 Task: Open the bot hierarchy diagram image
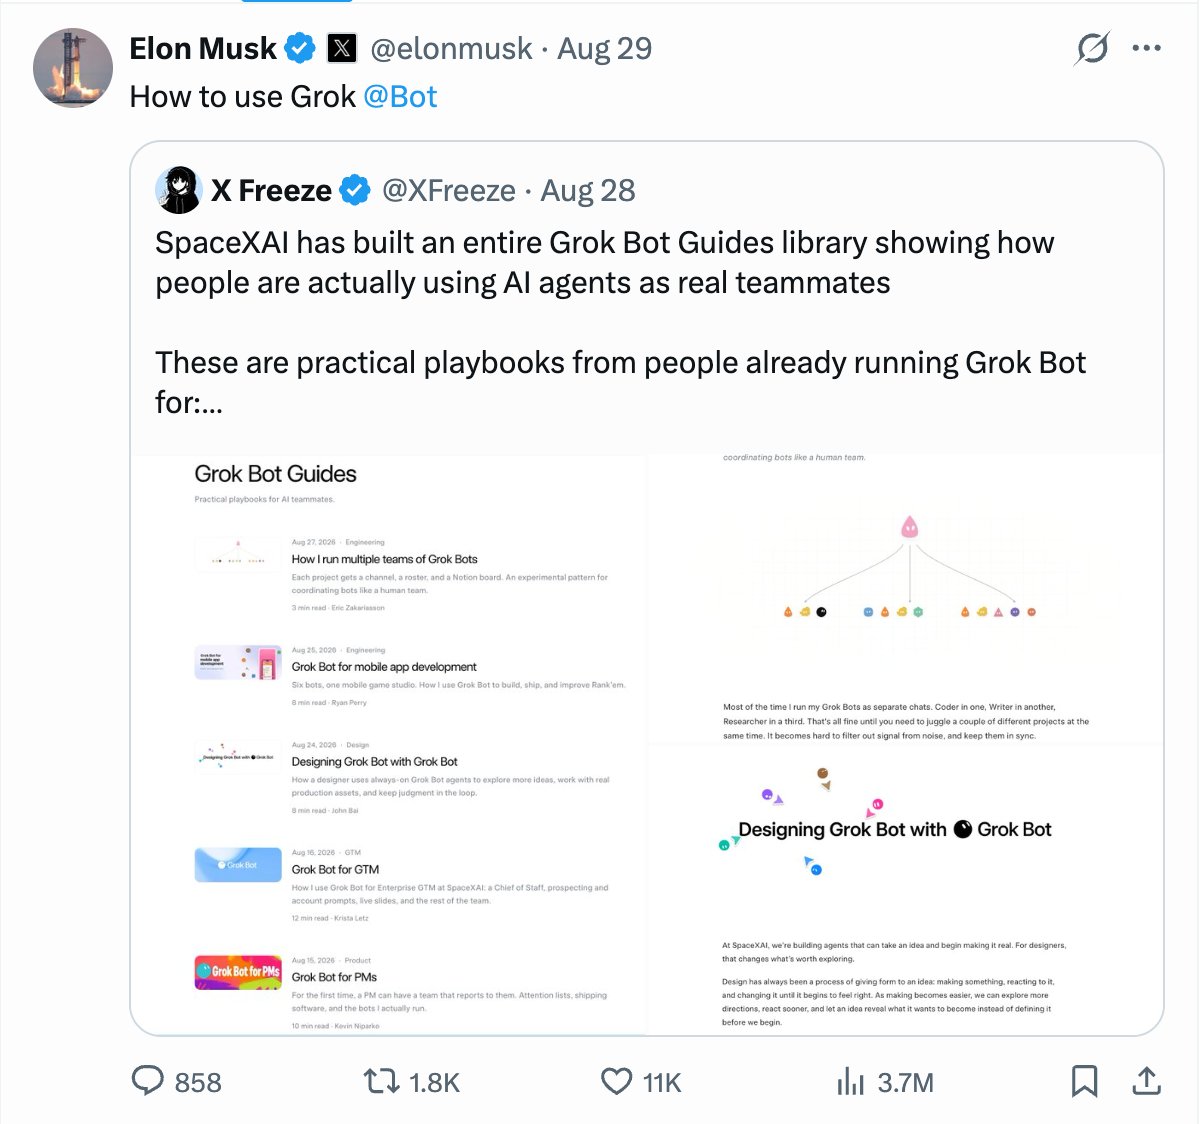(x=906, y=598)
